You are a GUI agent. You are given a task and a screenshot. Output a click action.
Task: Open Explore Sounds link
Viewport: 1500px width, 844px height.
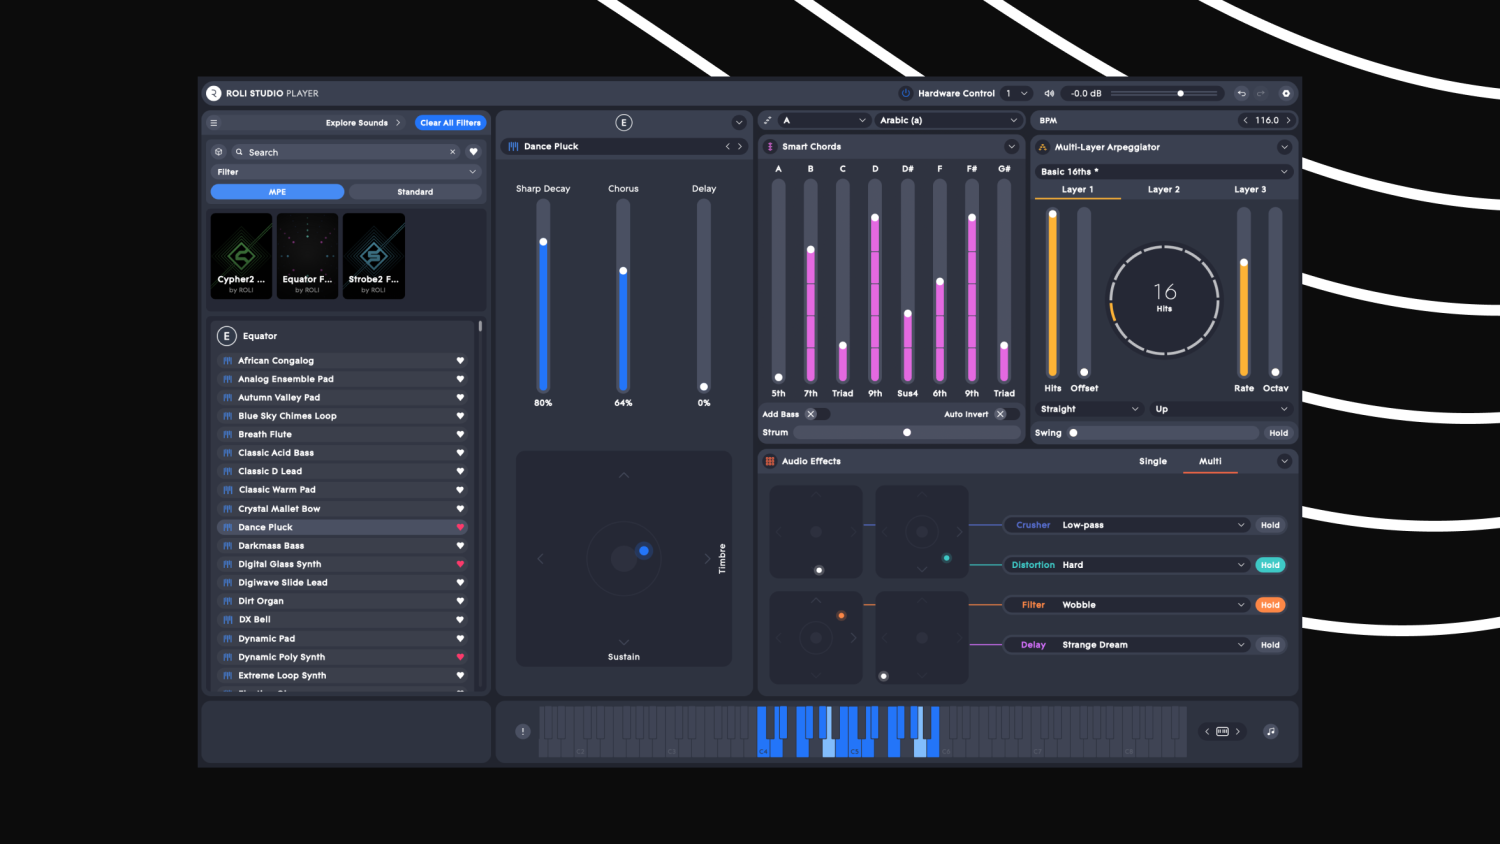coord(362,123)
